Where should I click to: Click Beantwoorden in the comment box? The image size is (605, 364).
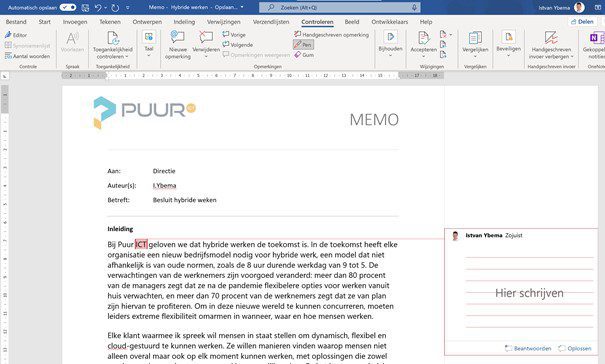(x=528, y=349)
